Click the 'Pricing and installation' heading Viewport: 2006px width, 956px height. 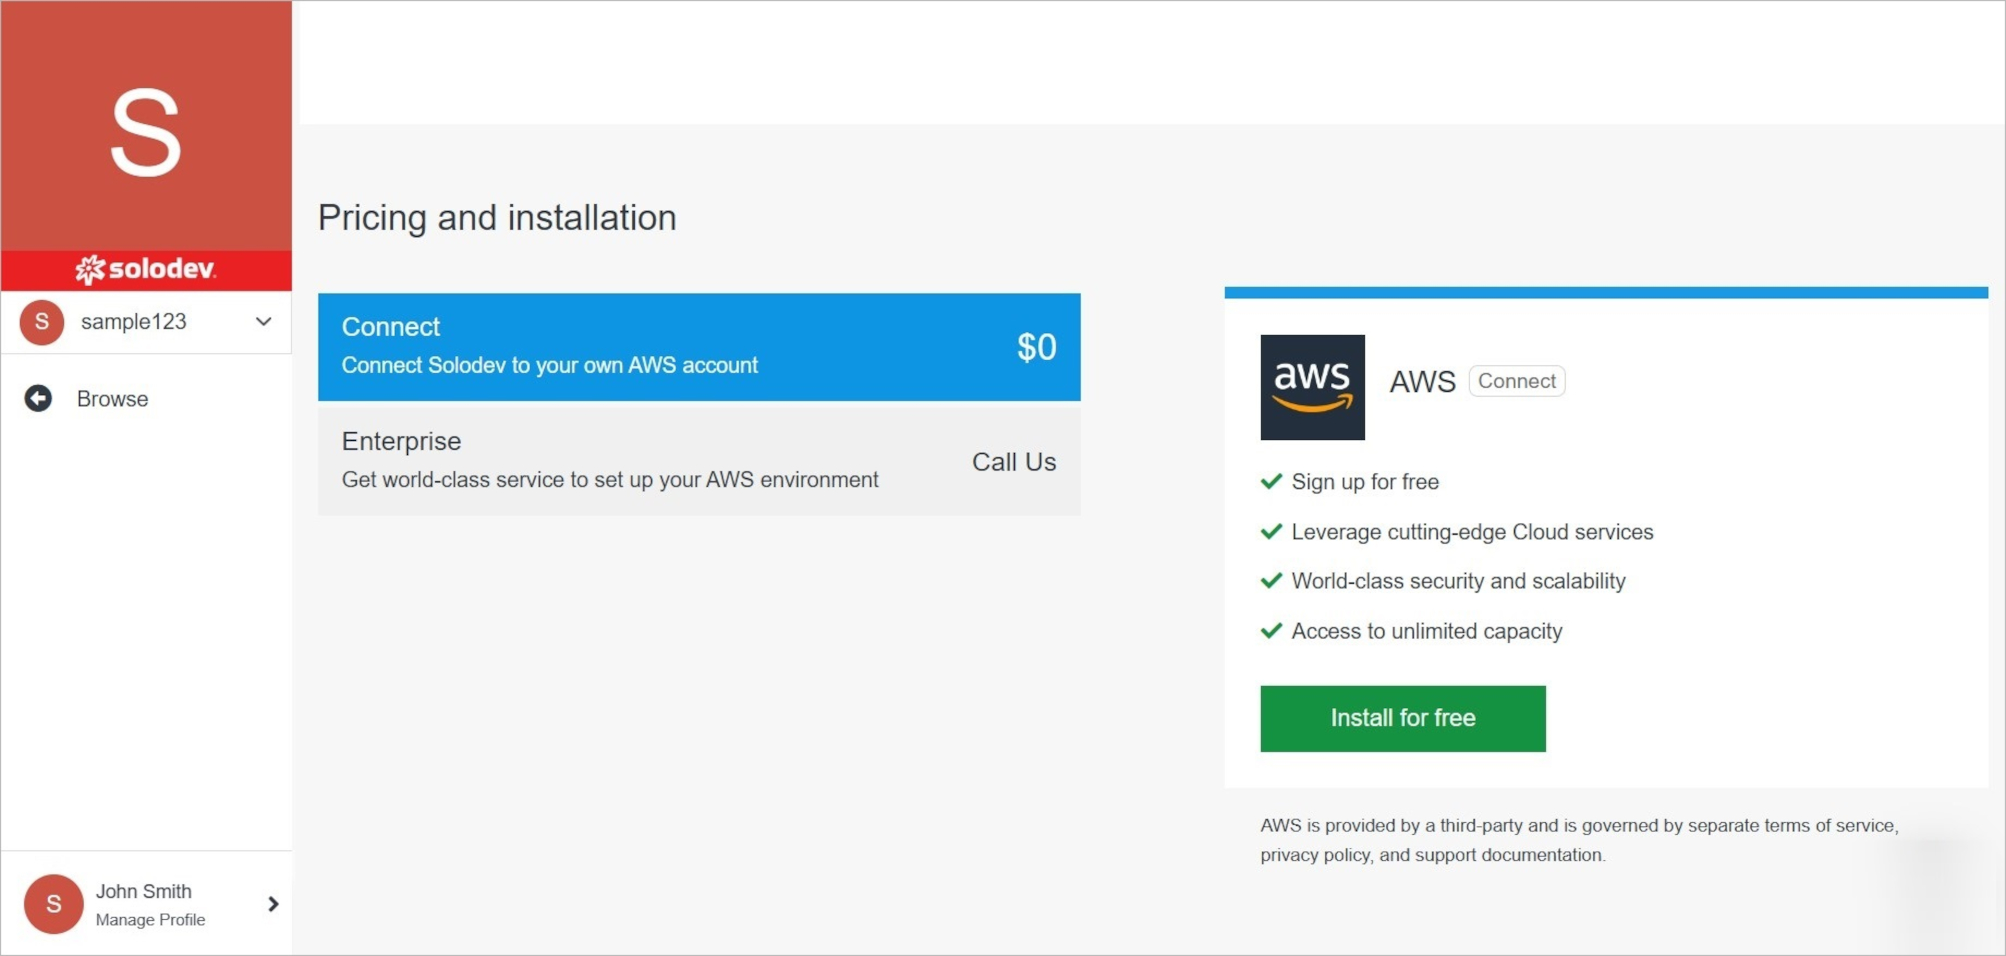[x=497, y=218]
